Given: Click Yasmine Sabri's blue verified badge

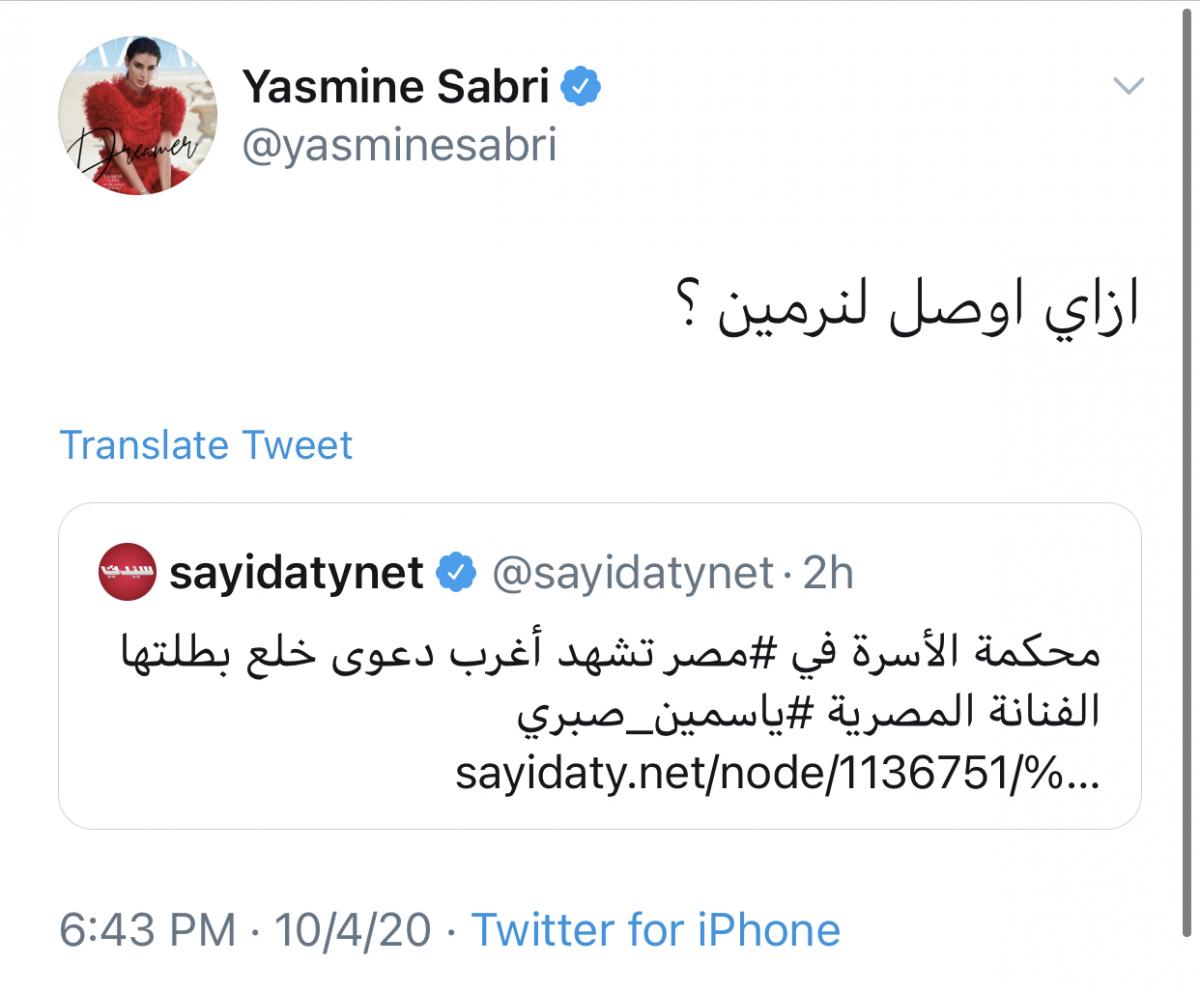Looking at the screenshot, I should click(x=580, y=86).
